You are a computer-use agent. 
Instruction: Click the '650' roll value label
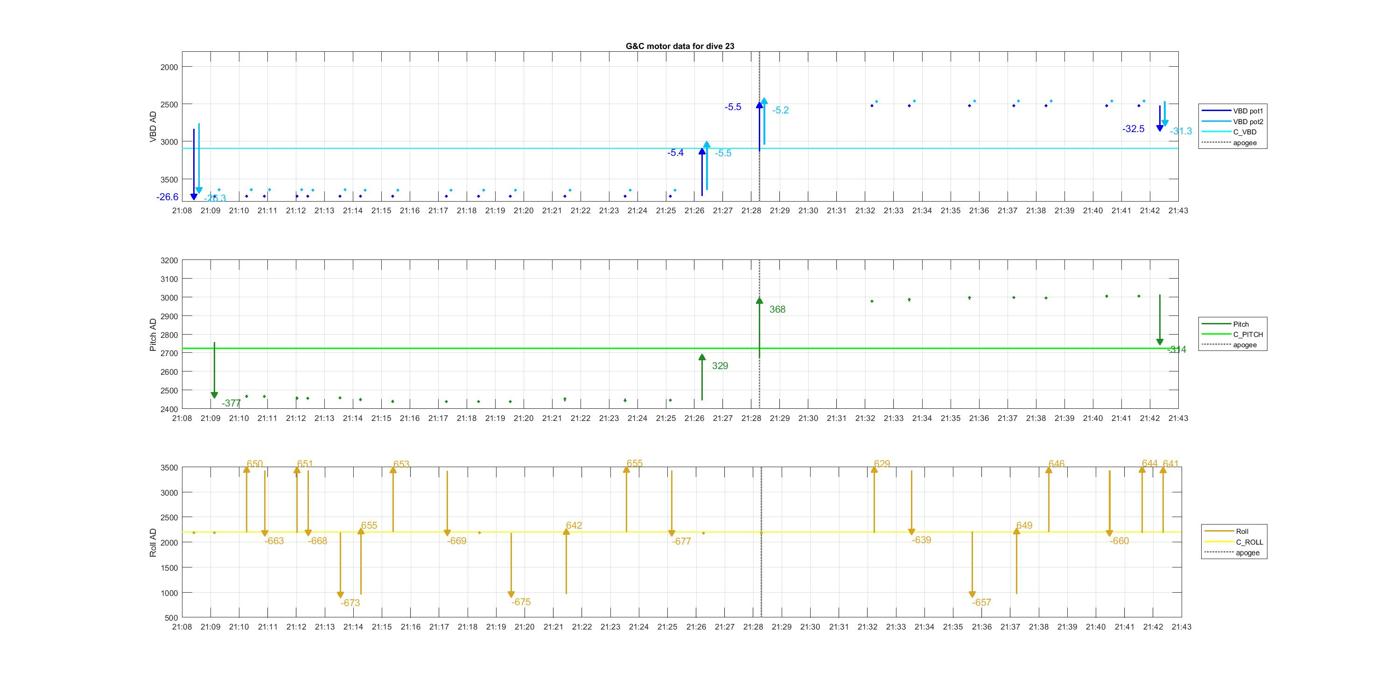point(255,464)
